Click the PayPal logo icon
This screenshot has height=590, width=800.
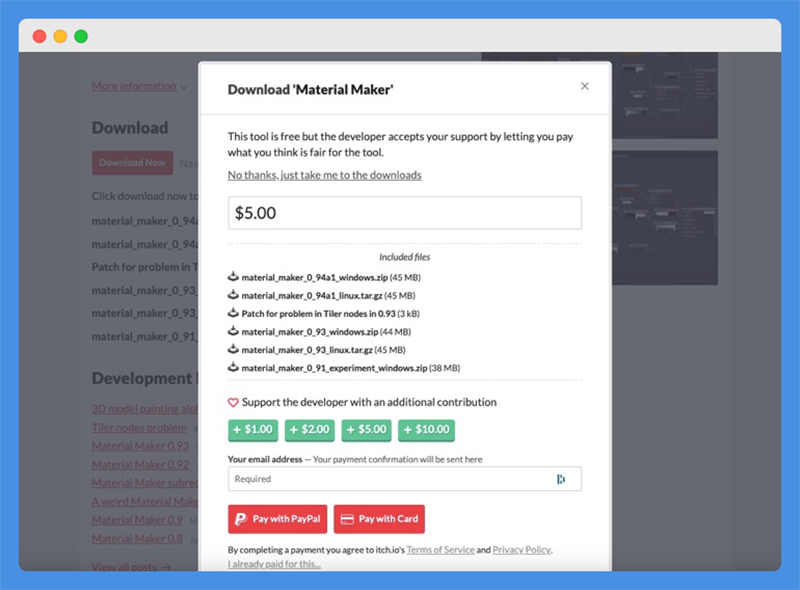(x=240, y=519)
